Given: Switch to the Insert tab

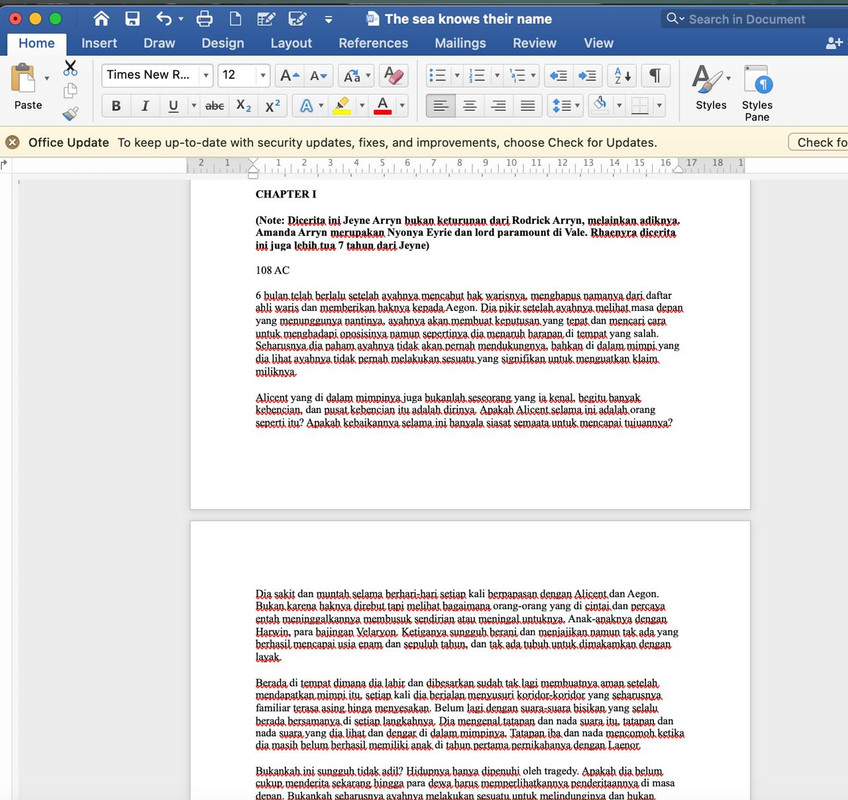Looking at the screenshot, I should [99, 43].
